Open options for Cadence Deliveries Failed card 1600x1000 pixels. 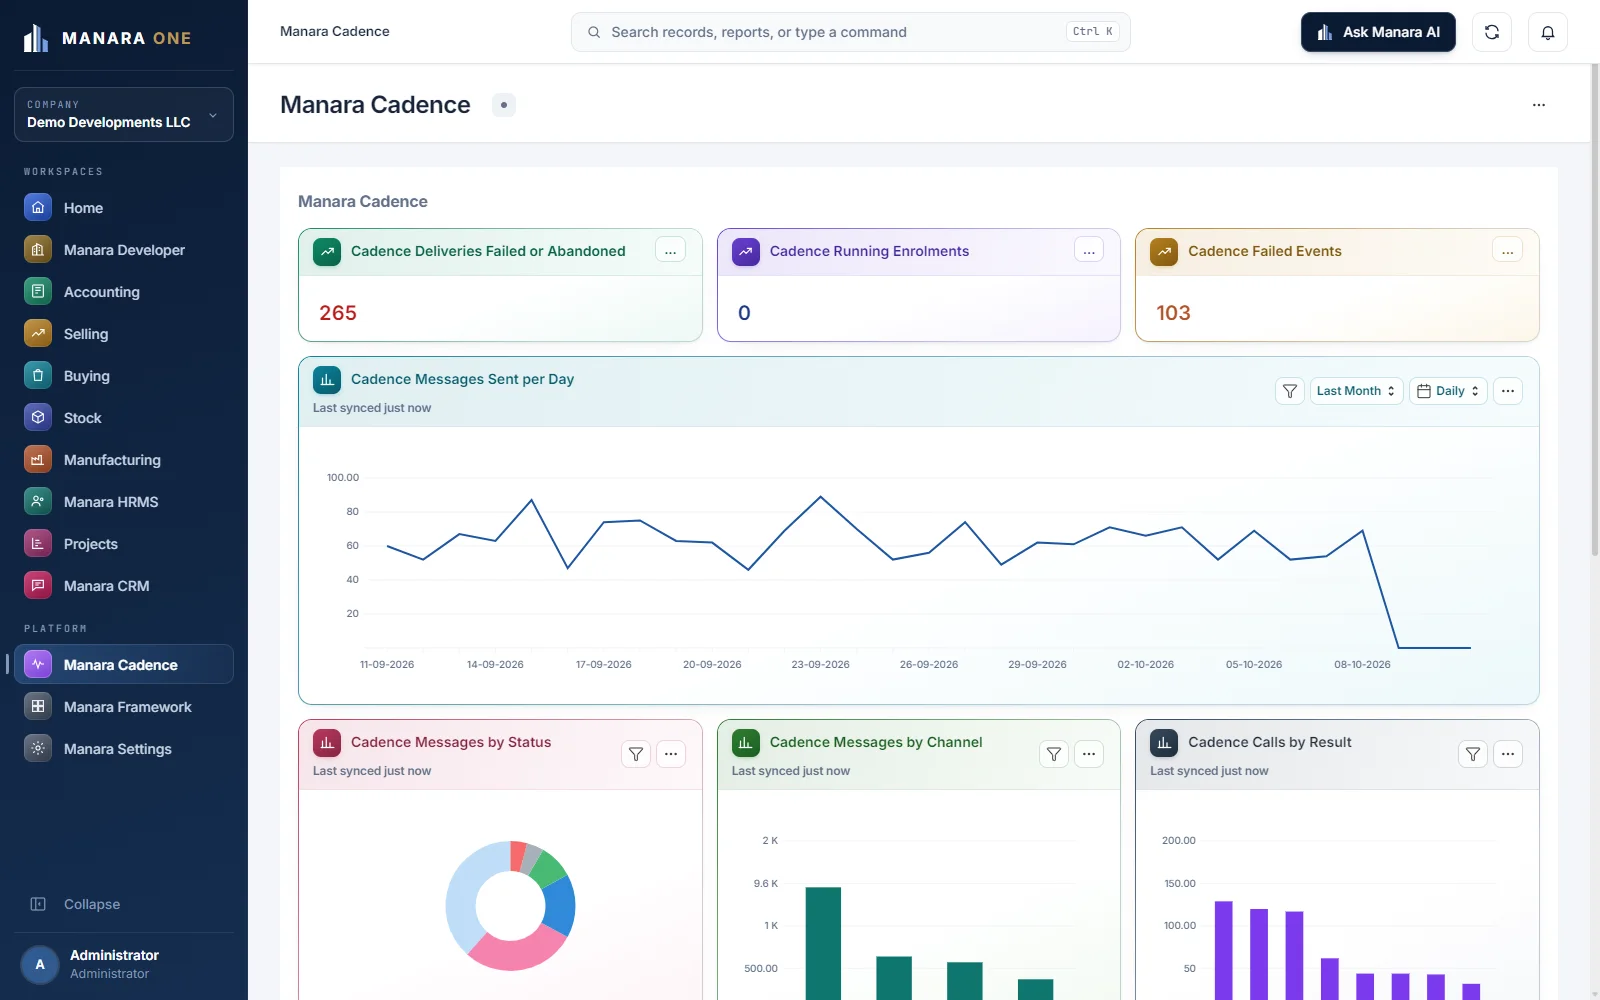[670, 251]
